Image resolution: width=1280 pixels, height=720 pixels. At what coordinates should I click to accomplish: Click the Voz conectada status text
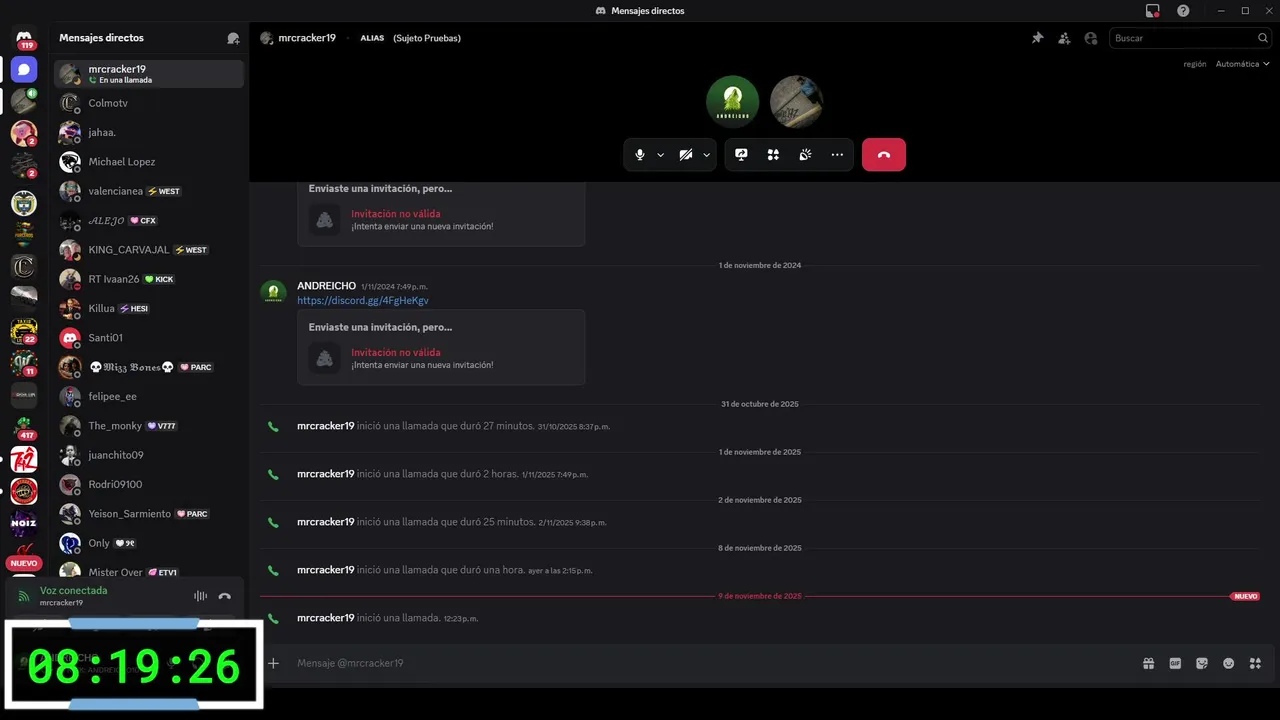(73, 590)
